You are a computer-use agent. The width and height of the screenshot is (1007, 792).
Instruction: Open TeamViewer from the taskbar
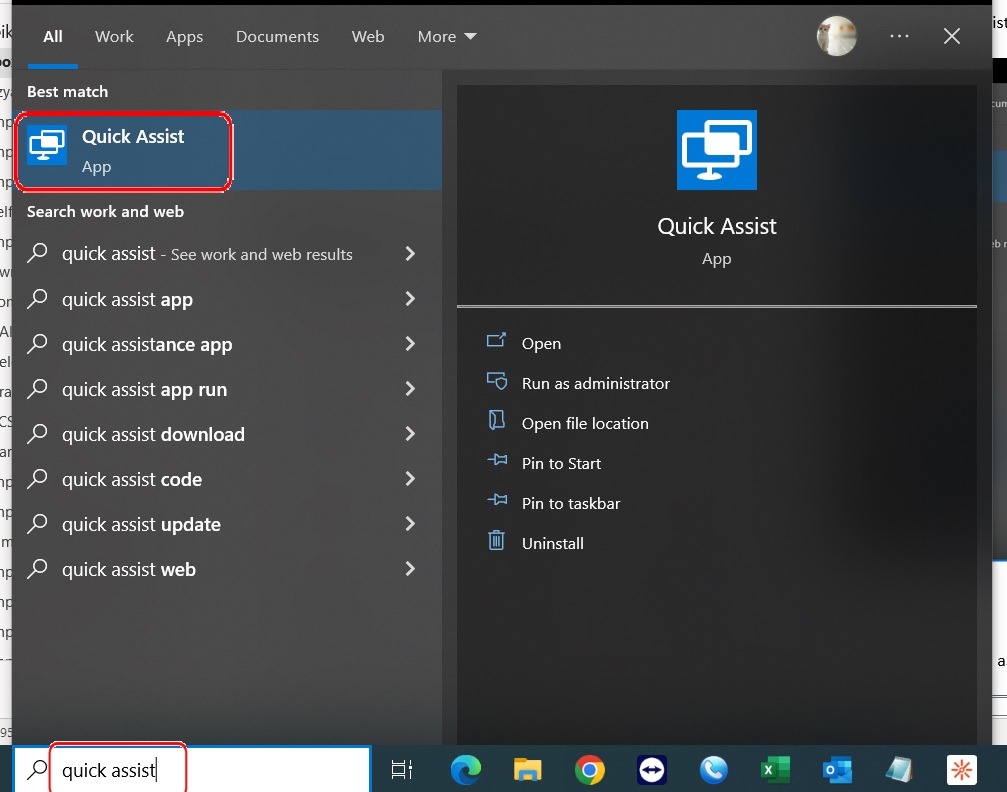(652, 769)
